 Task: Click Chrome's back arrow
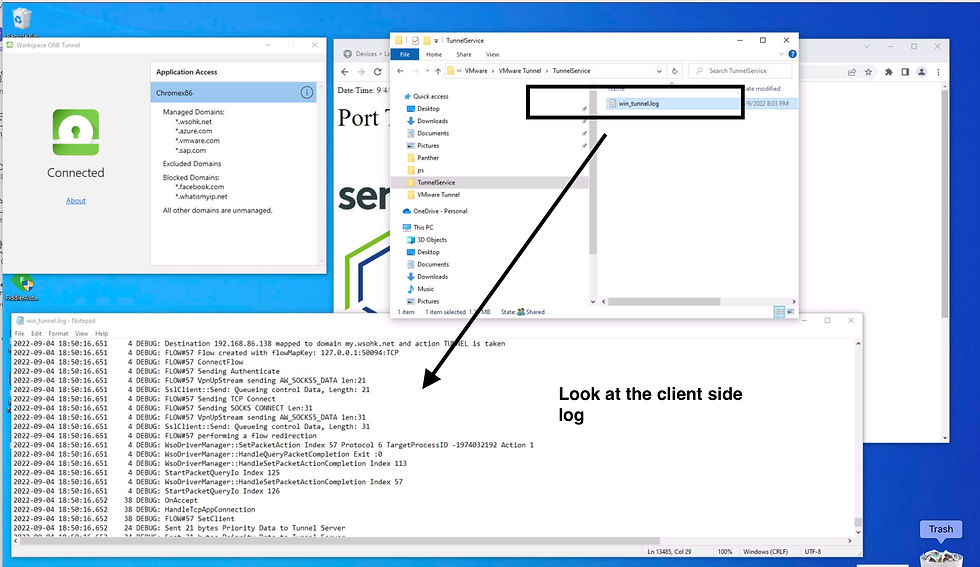click(345, 72)
